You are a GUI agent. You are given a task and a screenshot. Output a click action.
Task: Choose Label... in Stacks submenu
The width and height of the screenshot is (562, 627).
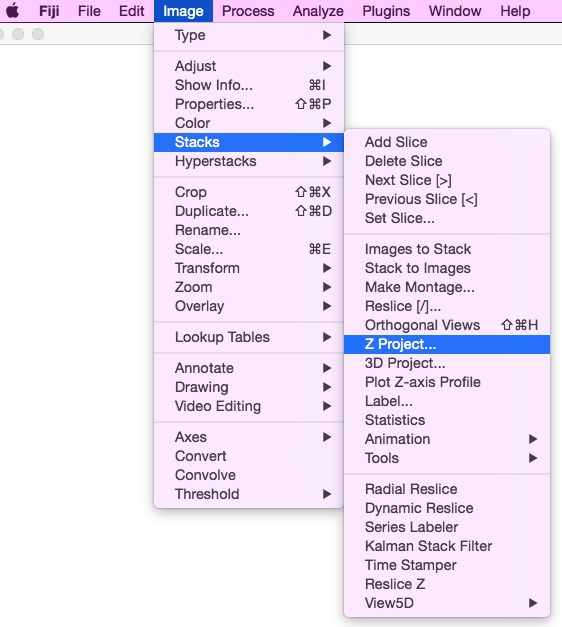[447, 401]
